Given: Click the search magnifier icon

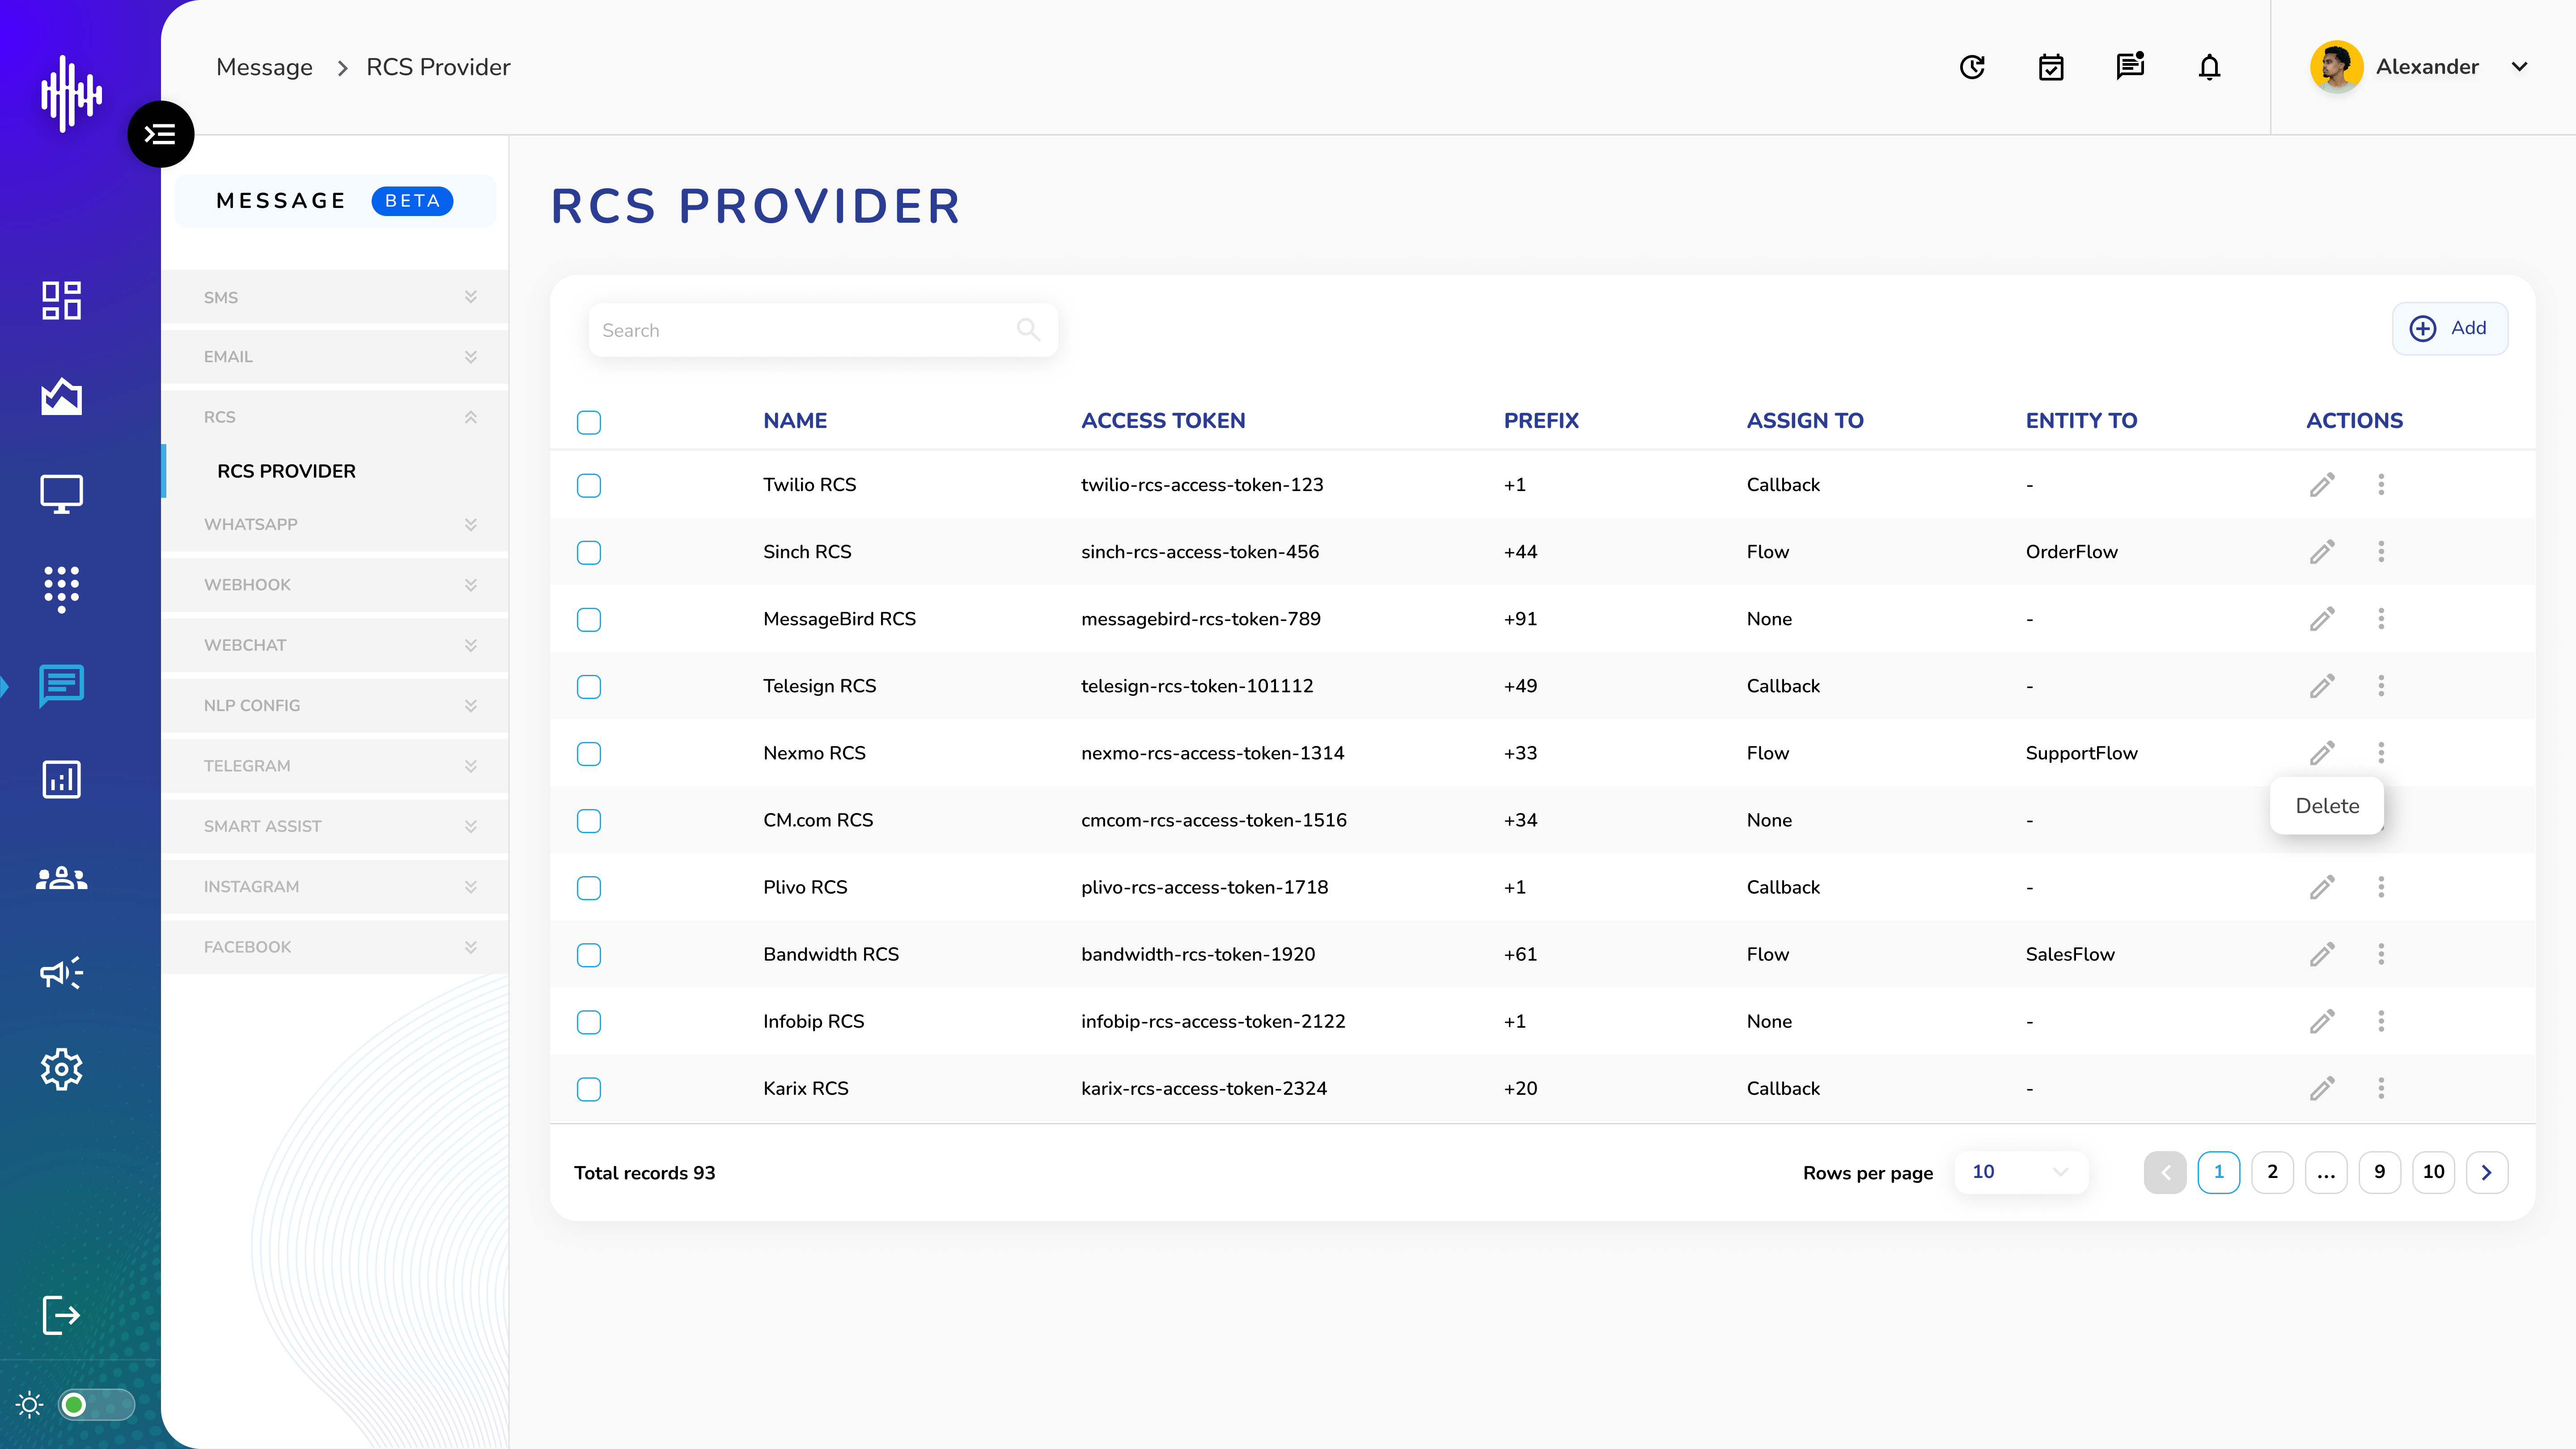Looking at the screenshot, I should (x=1028, y=329).
